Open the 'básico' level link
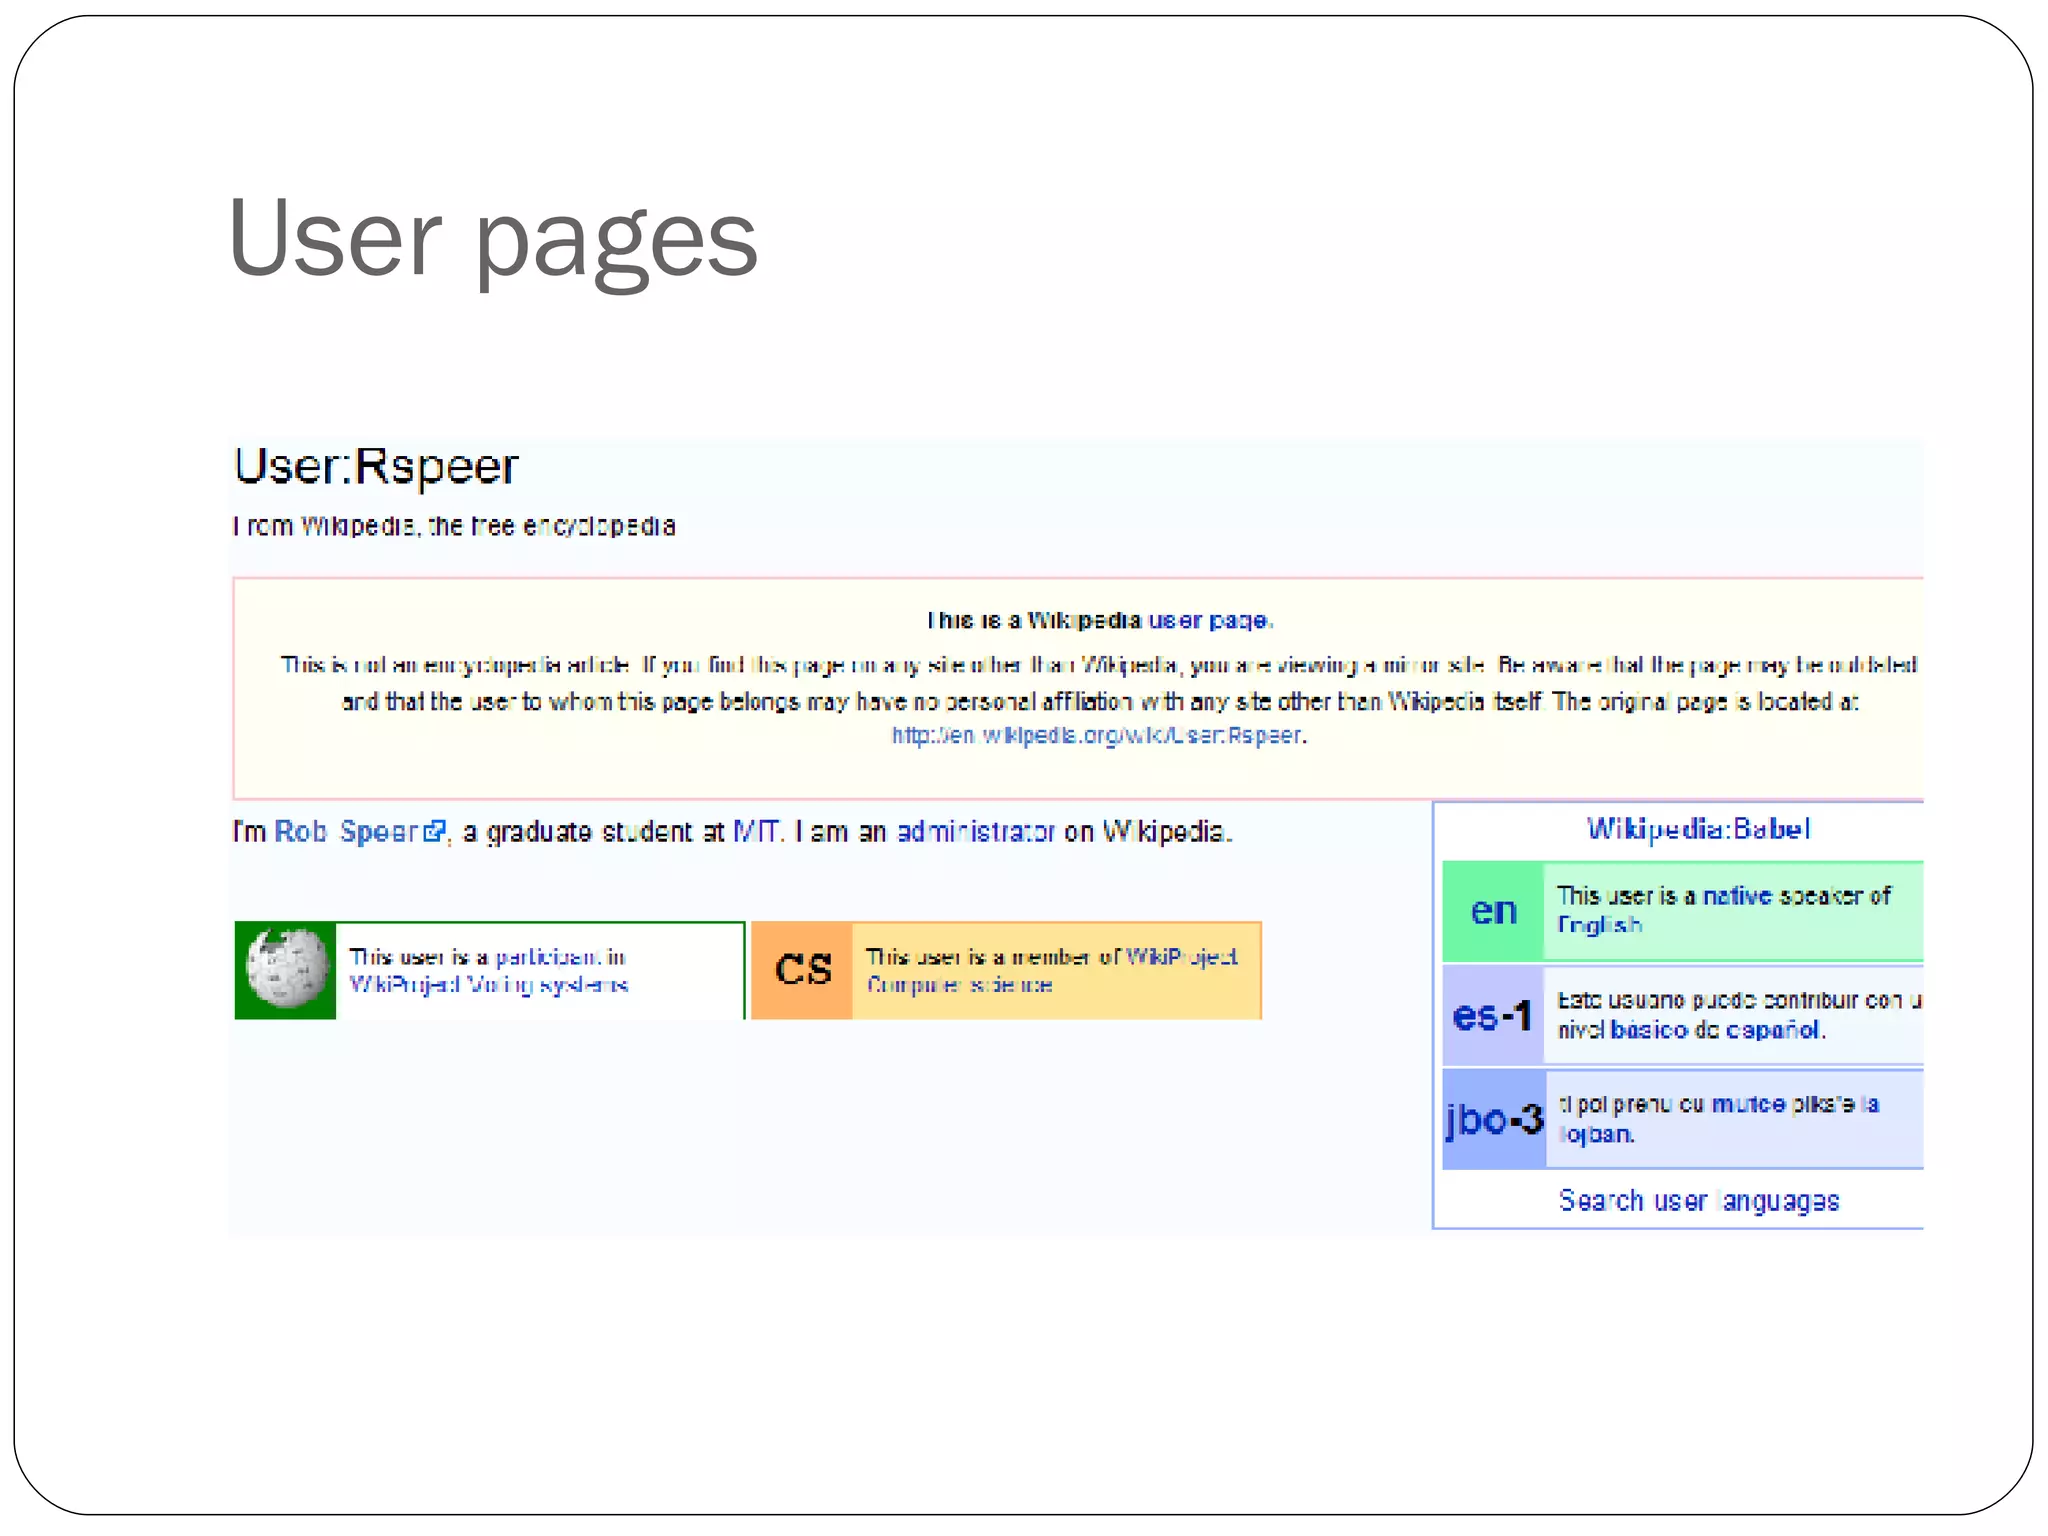The width and height of the screenshot is (2048, 1536). (x=1649, y=1030)
